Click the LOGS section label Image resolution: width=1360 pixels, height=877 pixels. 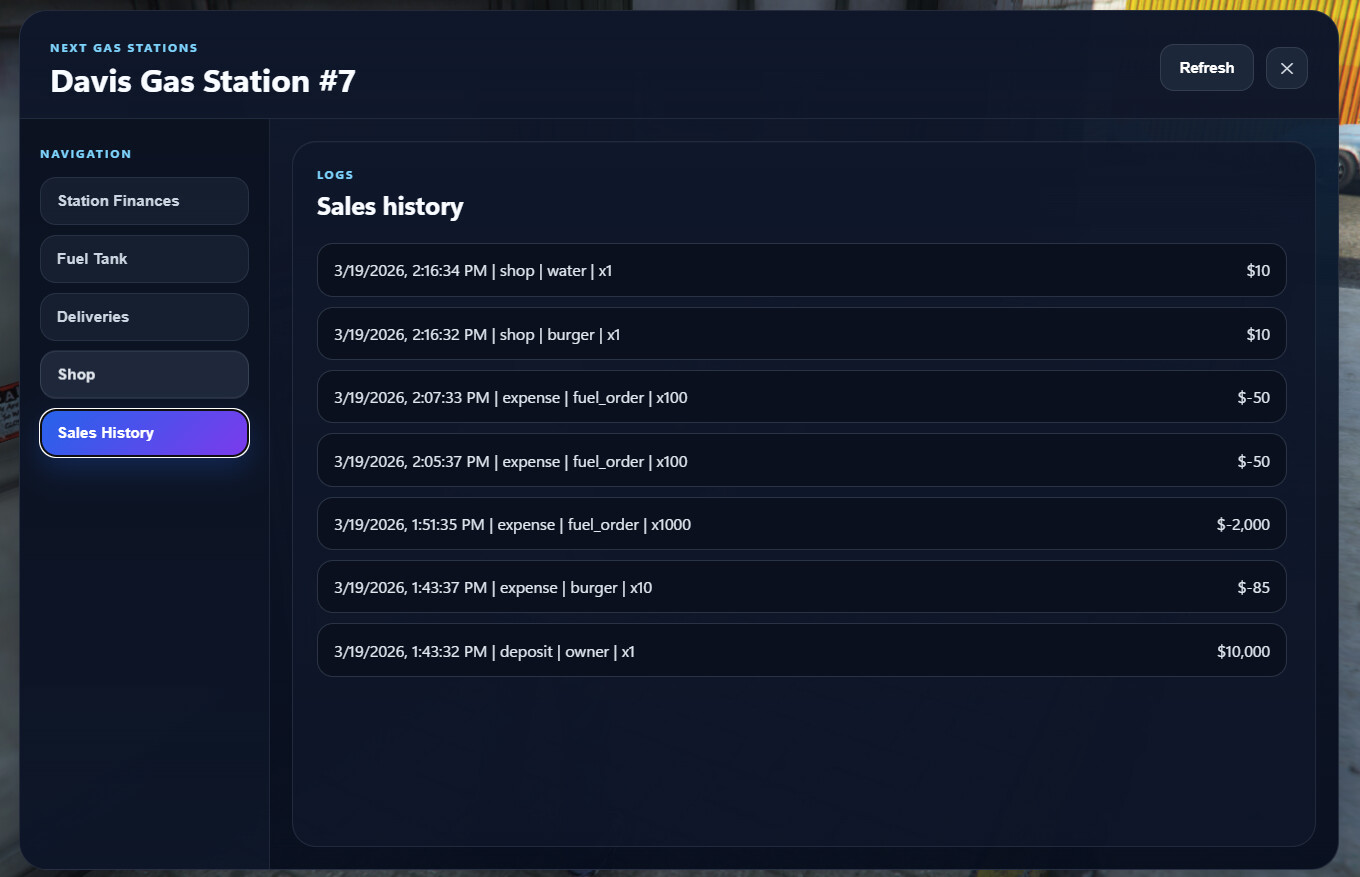335,175
